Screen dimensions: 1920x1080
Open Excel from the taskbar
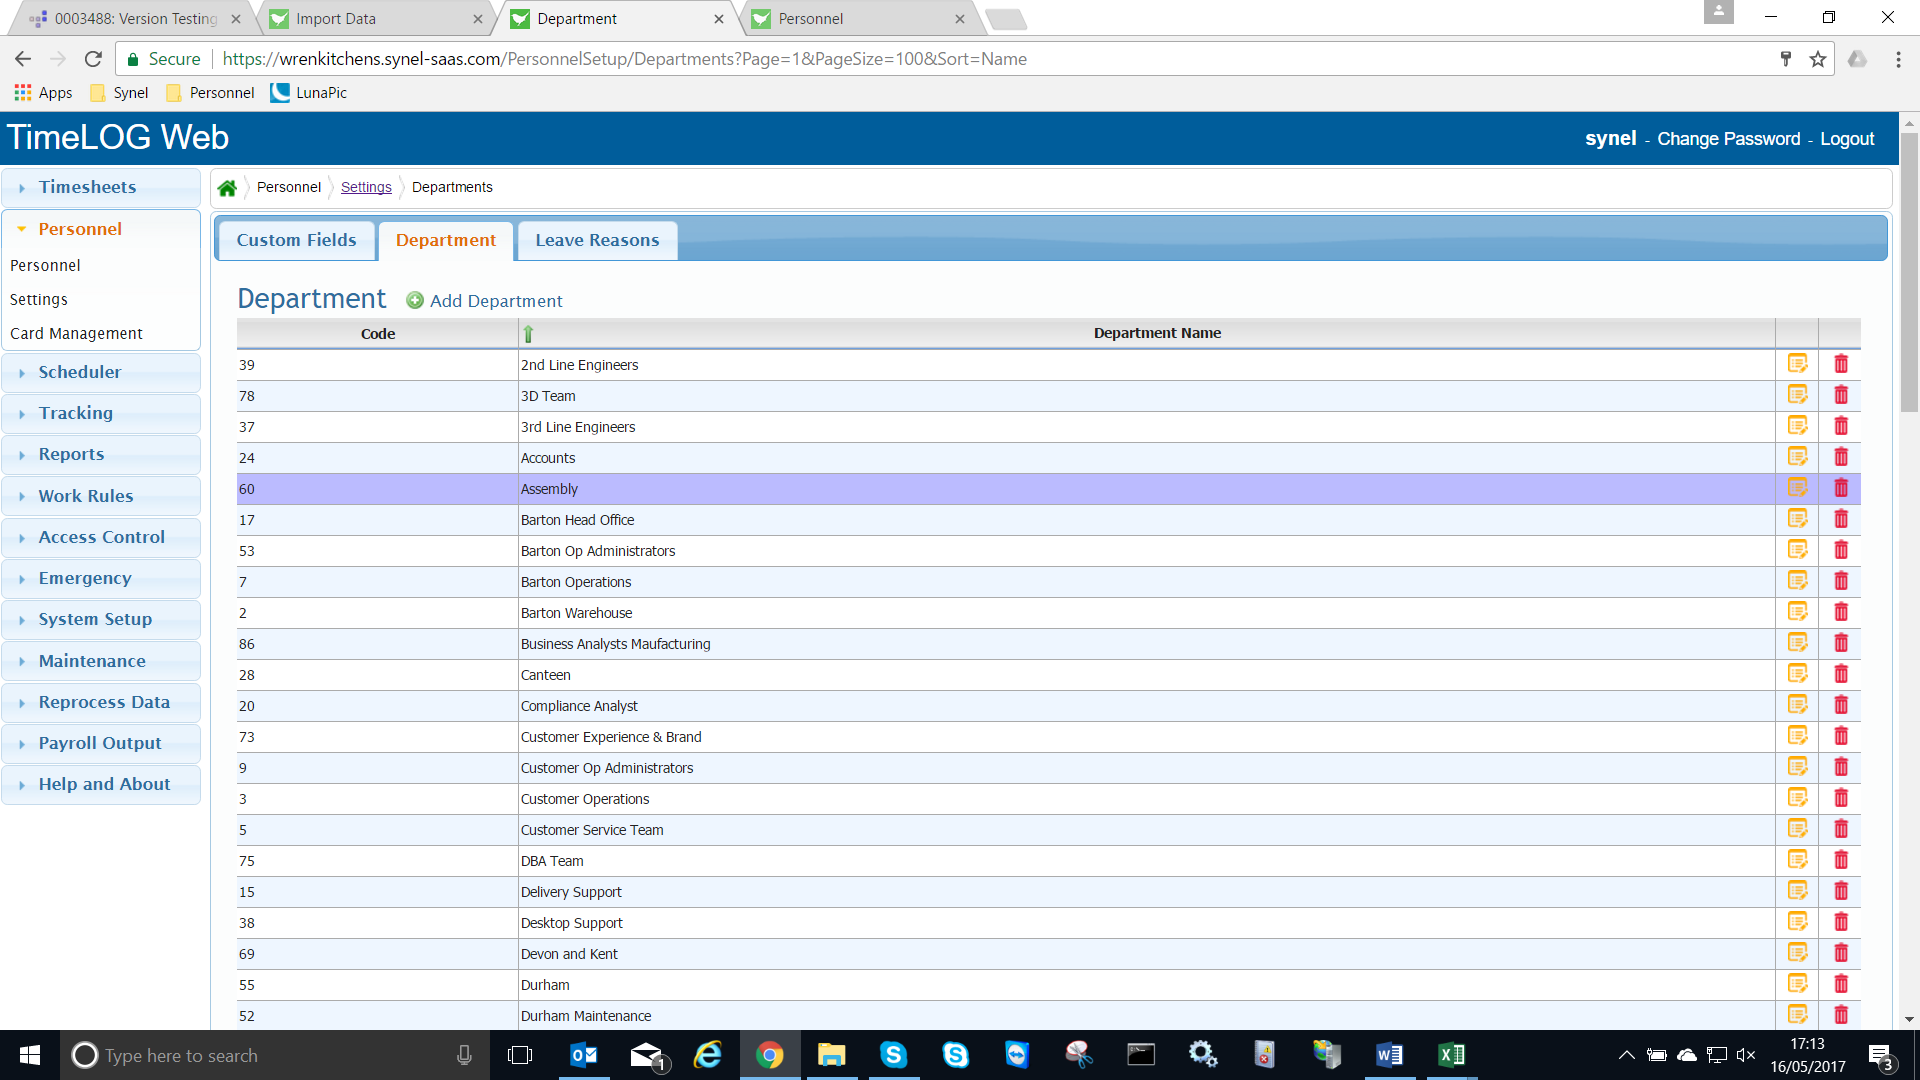tap(1451, 1055)
